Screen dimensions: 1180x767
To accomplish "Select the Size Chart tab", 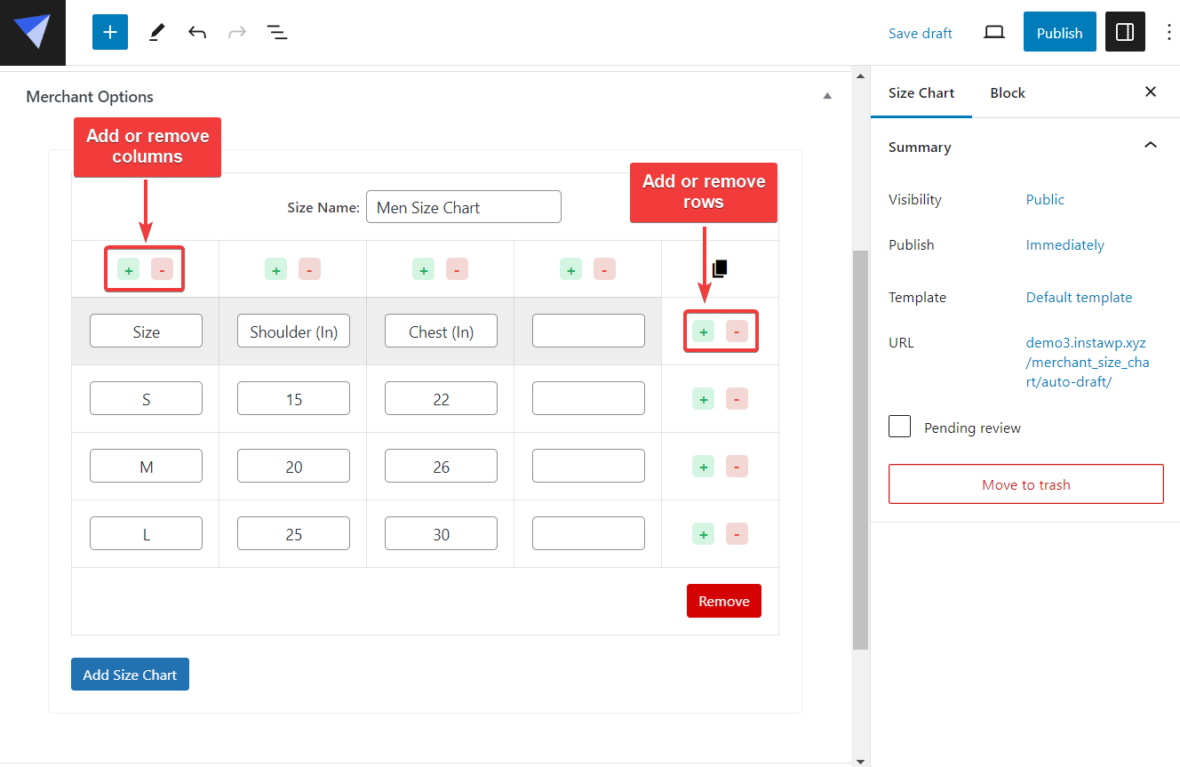I will [920, 92].
